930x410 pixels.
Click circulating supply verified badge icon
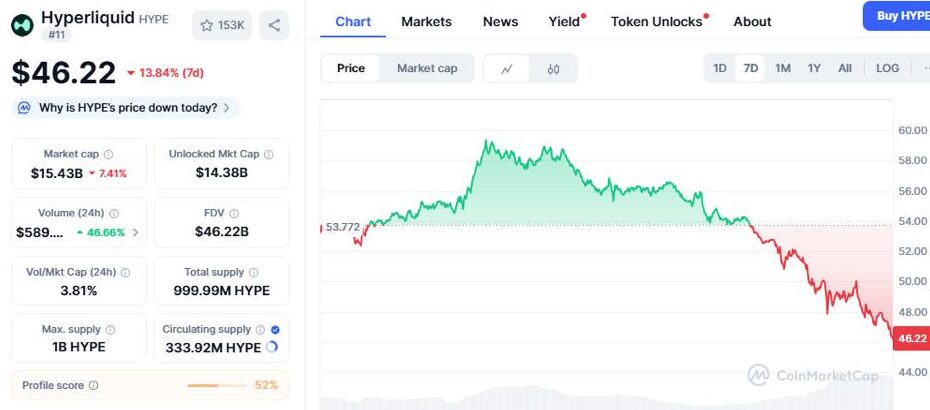tap(275, 329)
